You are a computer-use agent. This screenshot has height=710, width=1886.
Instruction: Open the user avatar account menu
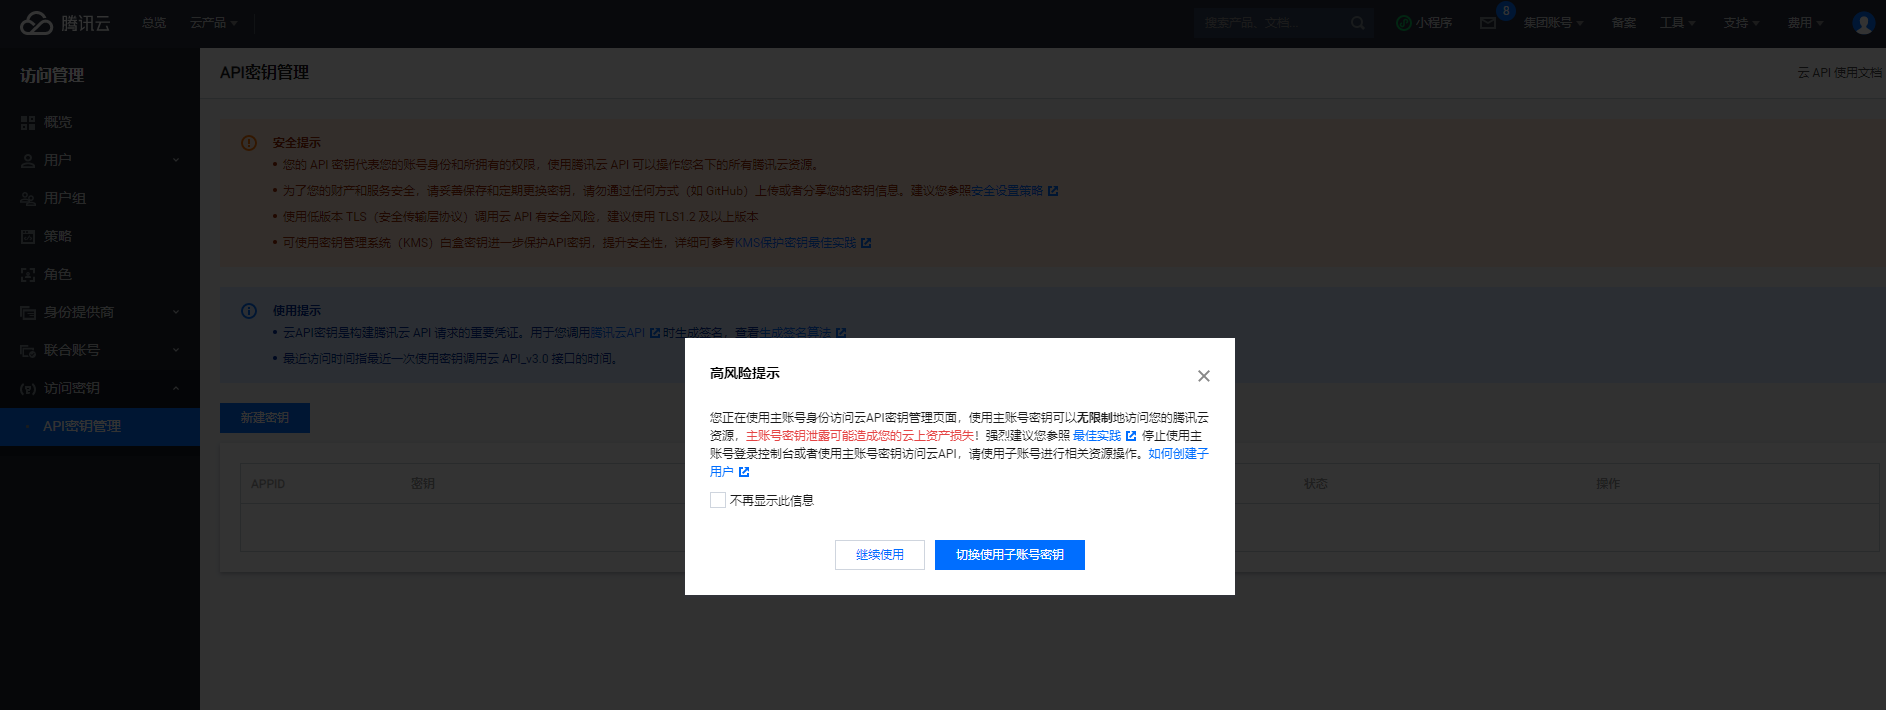click(1863, 23)
